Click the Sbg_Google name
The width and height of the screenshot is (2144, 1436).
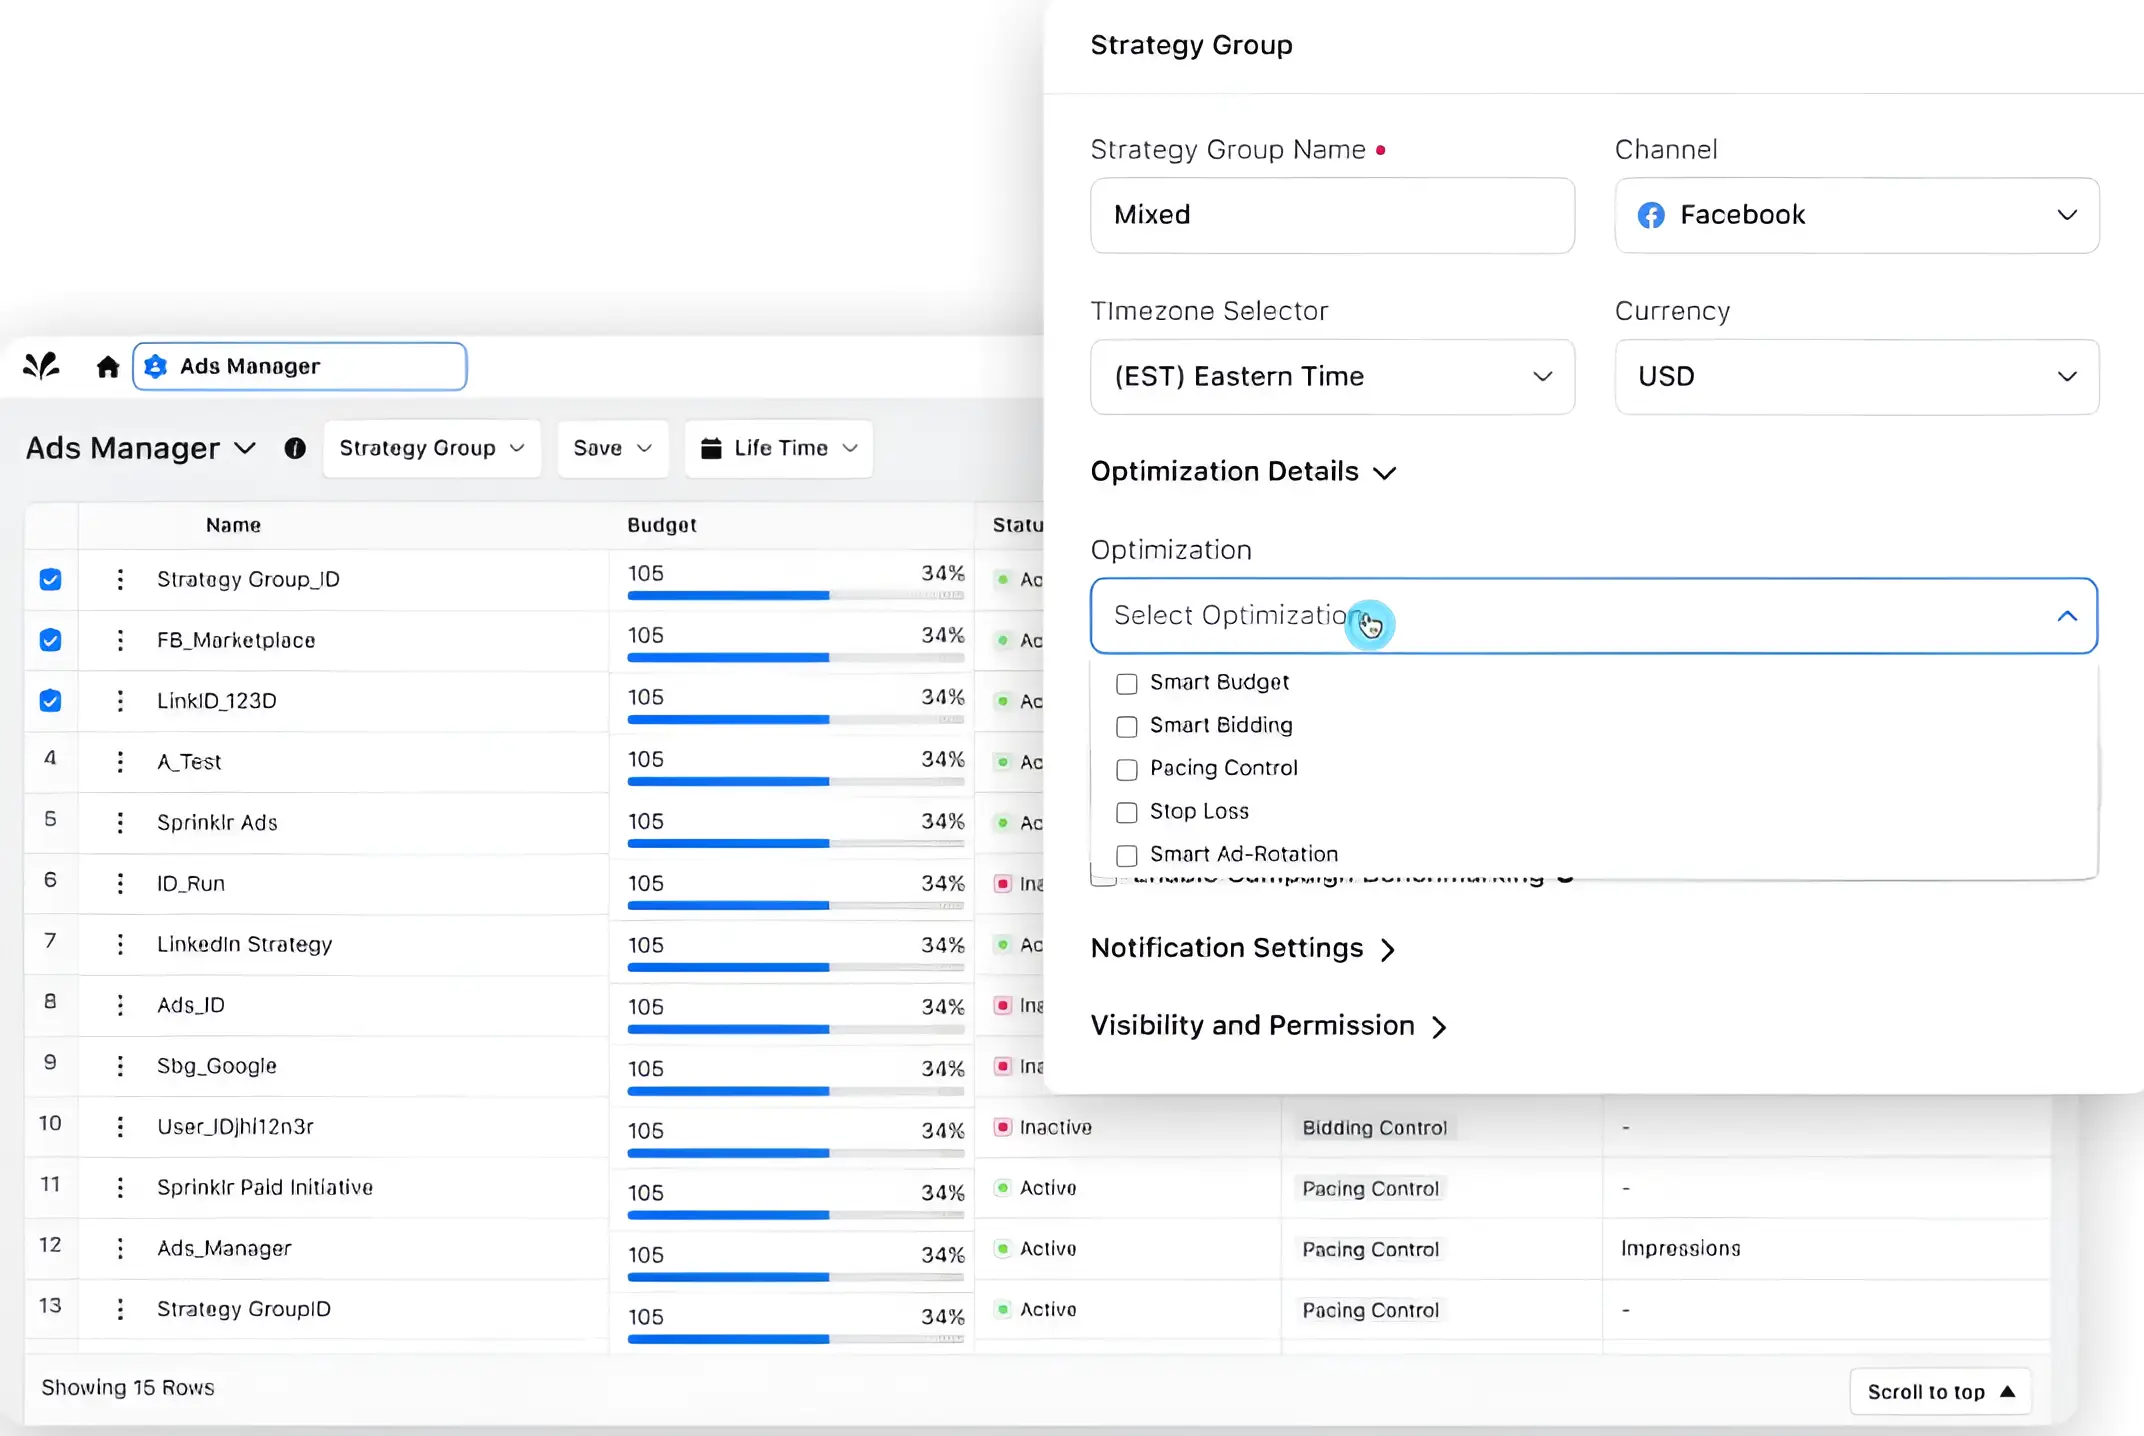click(217, 1066)
